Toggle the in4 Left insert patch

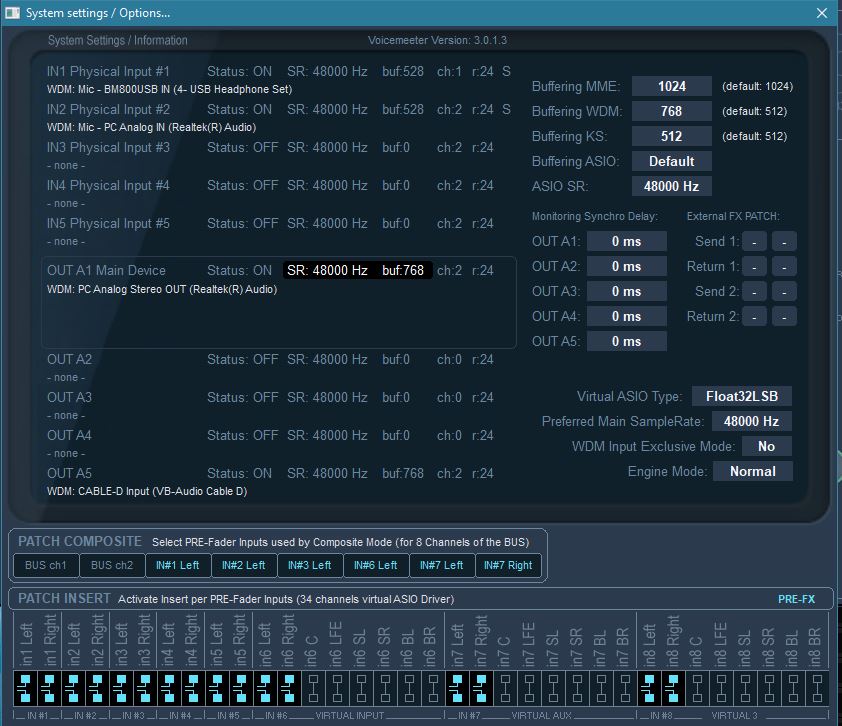click(x=169, y=688)
